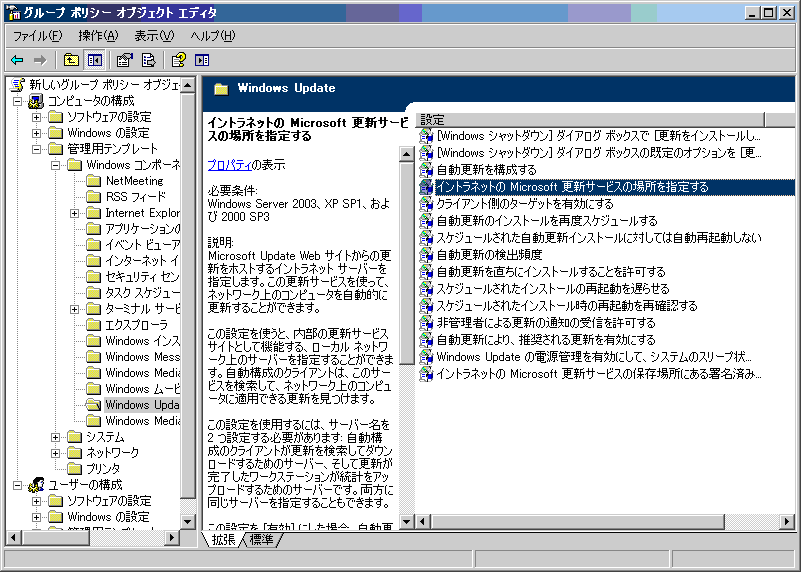This screenshot has width=801, height=572.
Task: Expand ネットワーク tree node
Action: pyautogui.click(x=56, y=453)
